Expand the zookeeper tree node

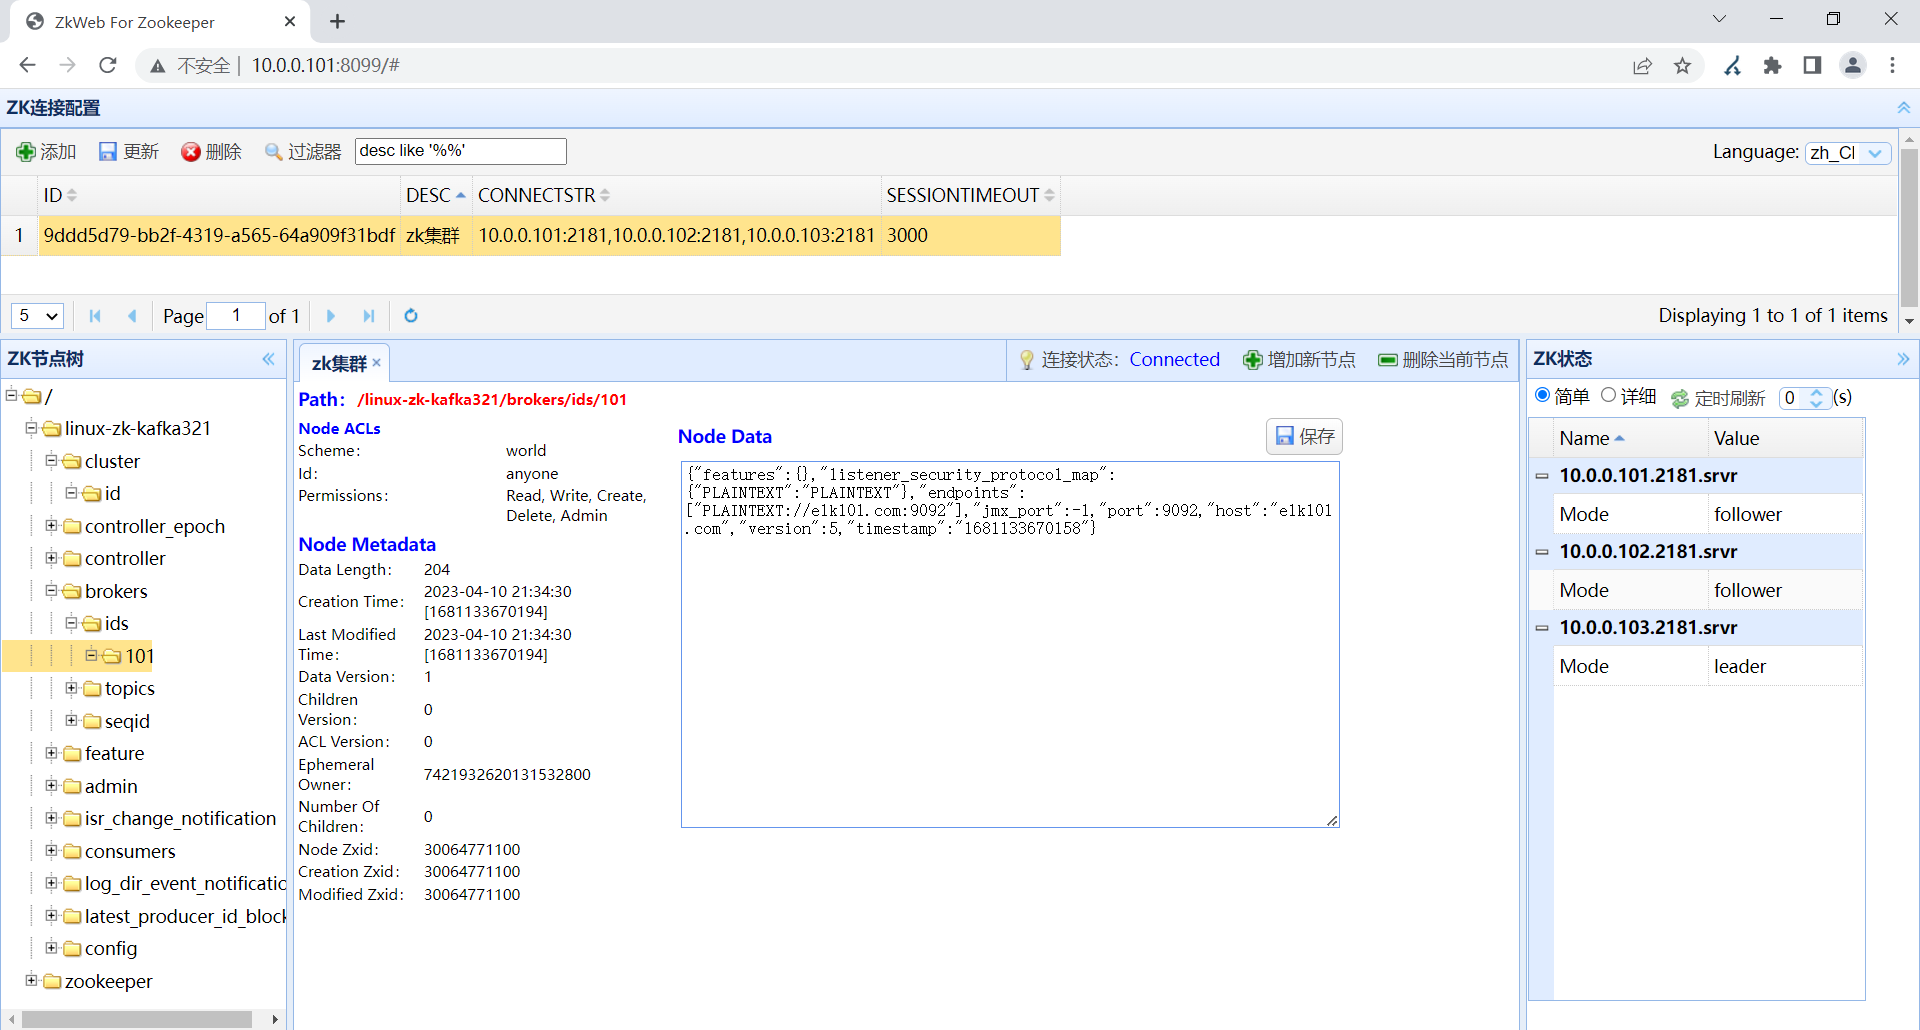[x=31, y=981]
